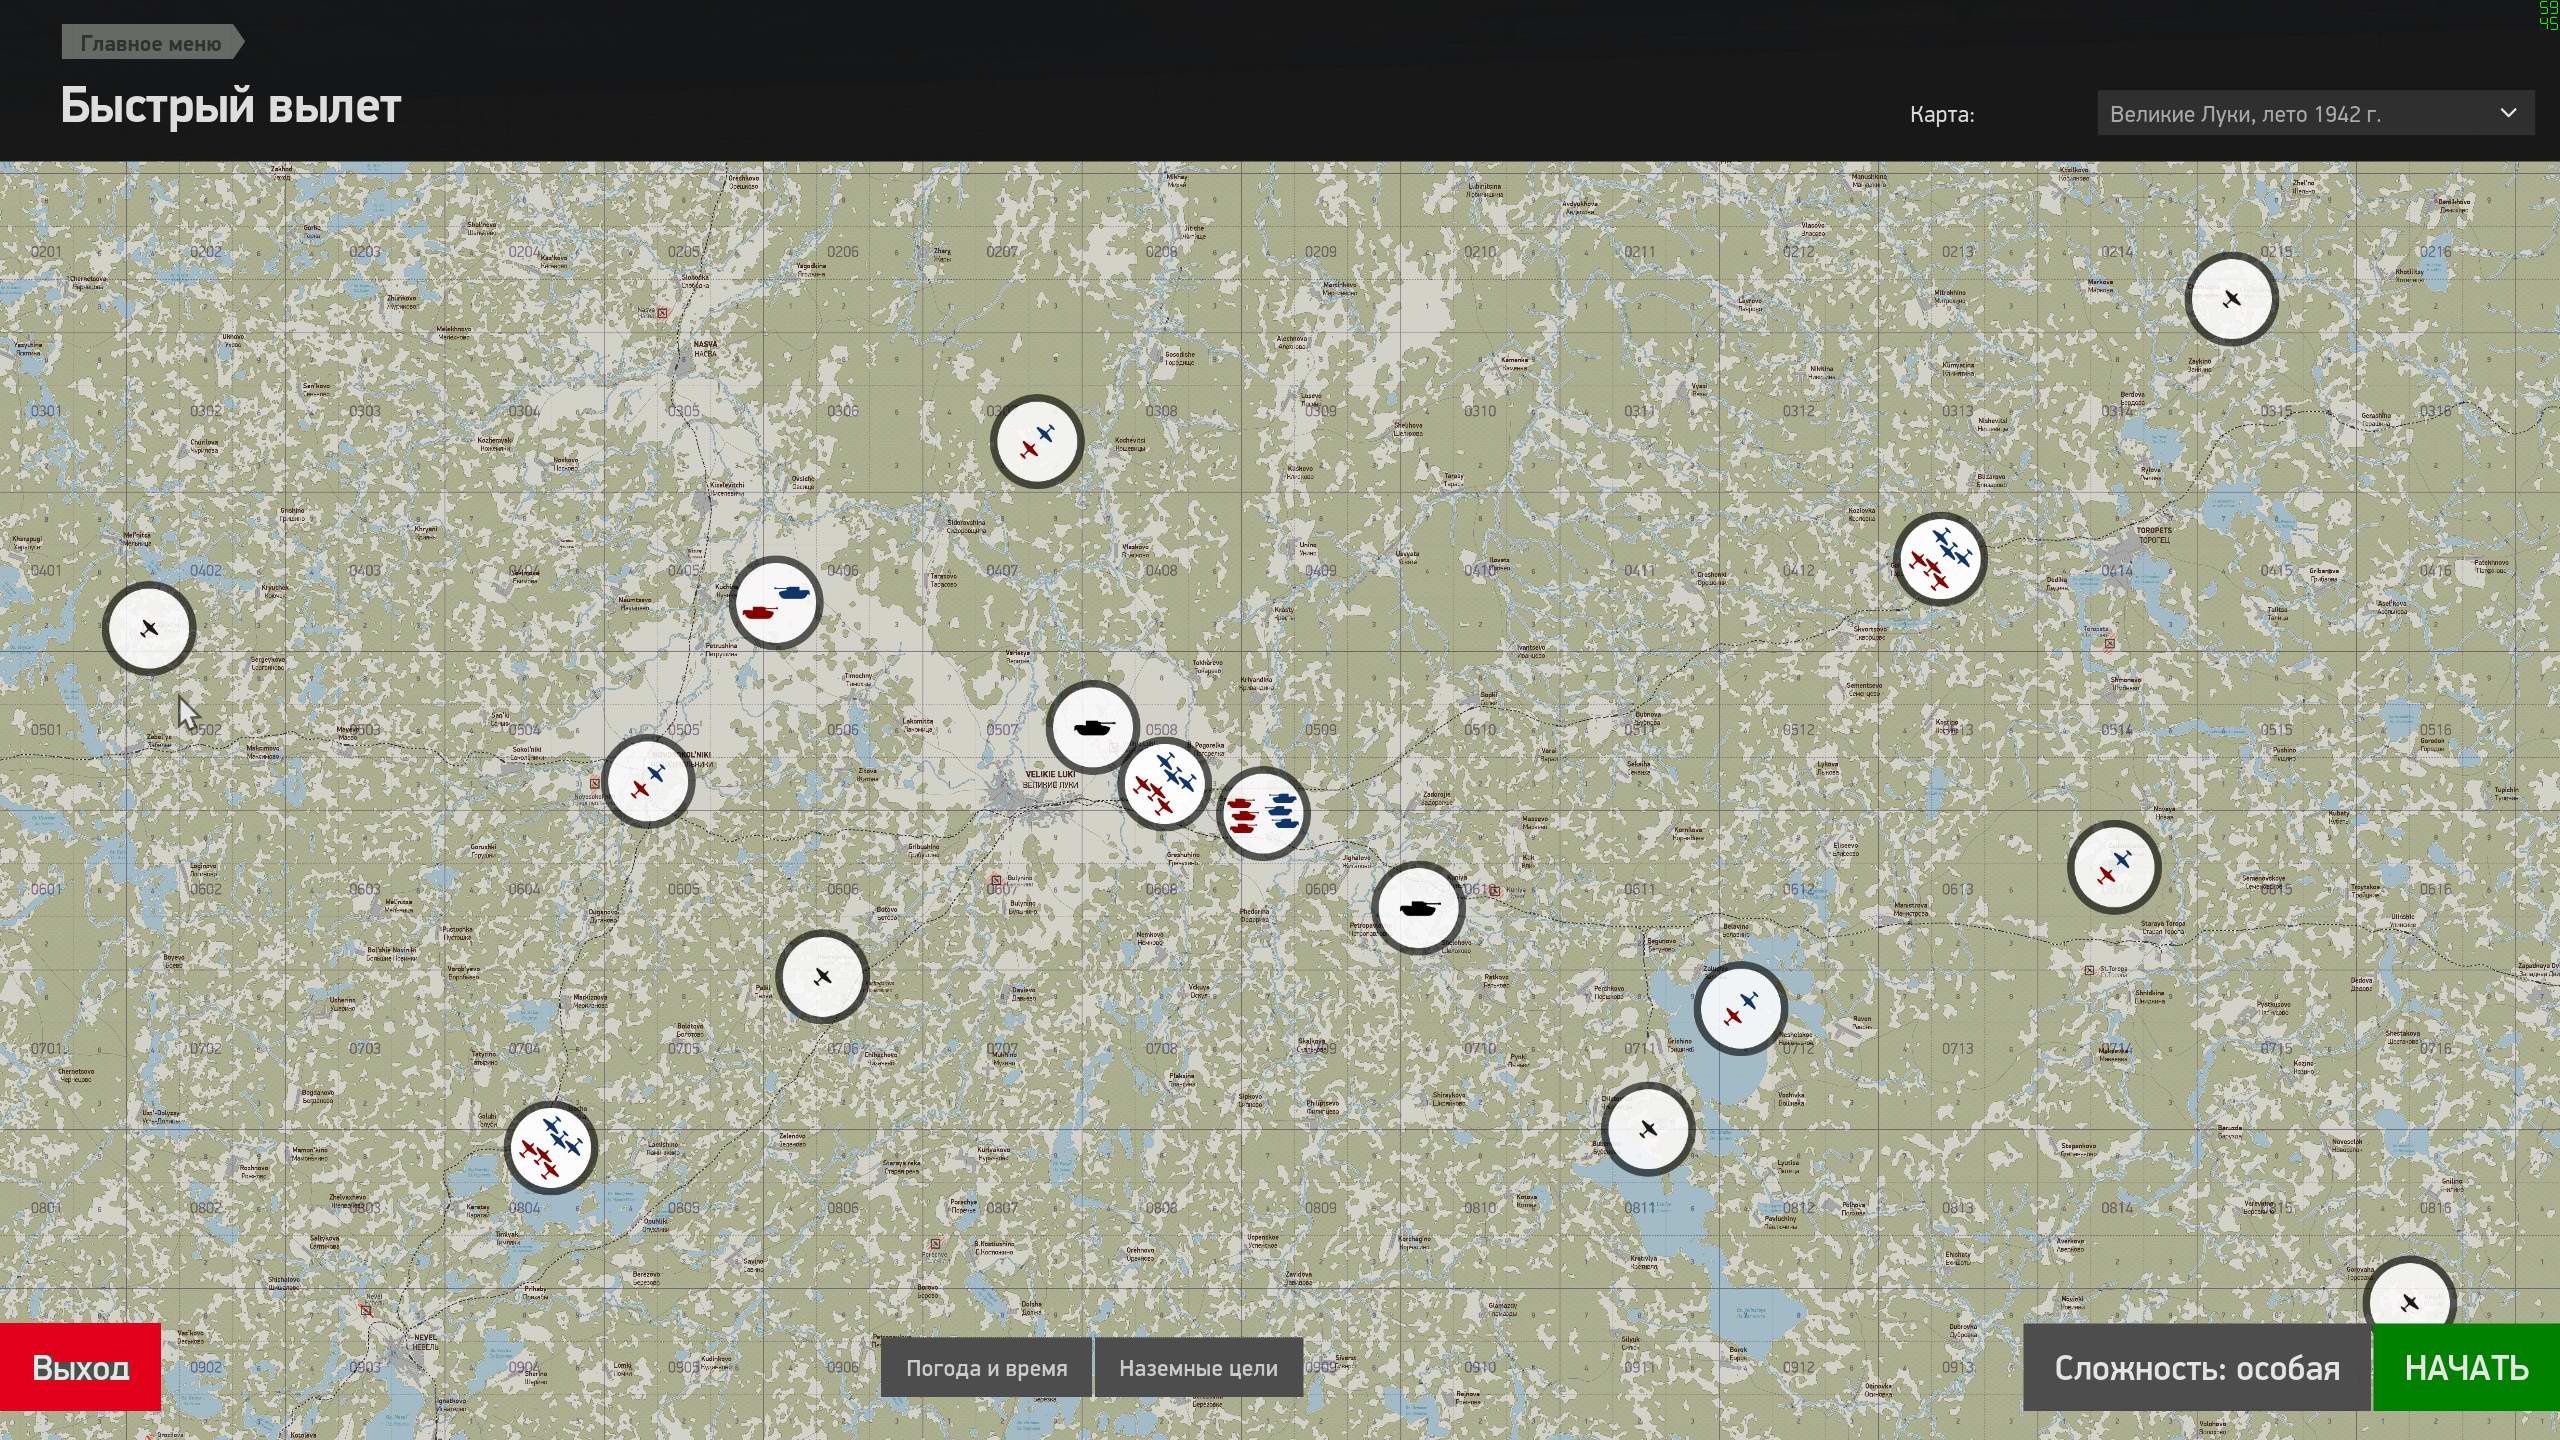This screenshot has height=1440, width=2560.
Task: Open the Наземные цели panel
Action: 1198,1367
